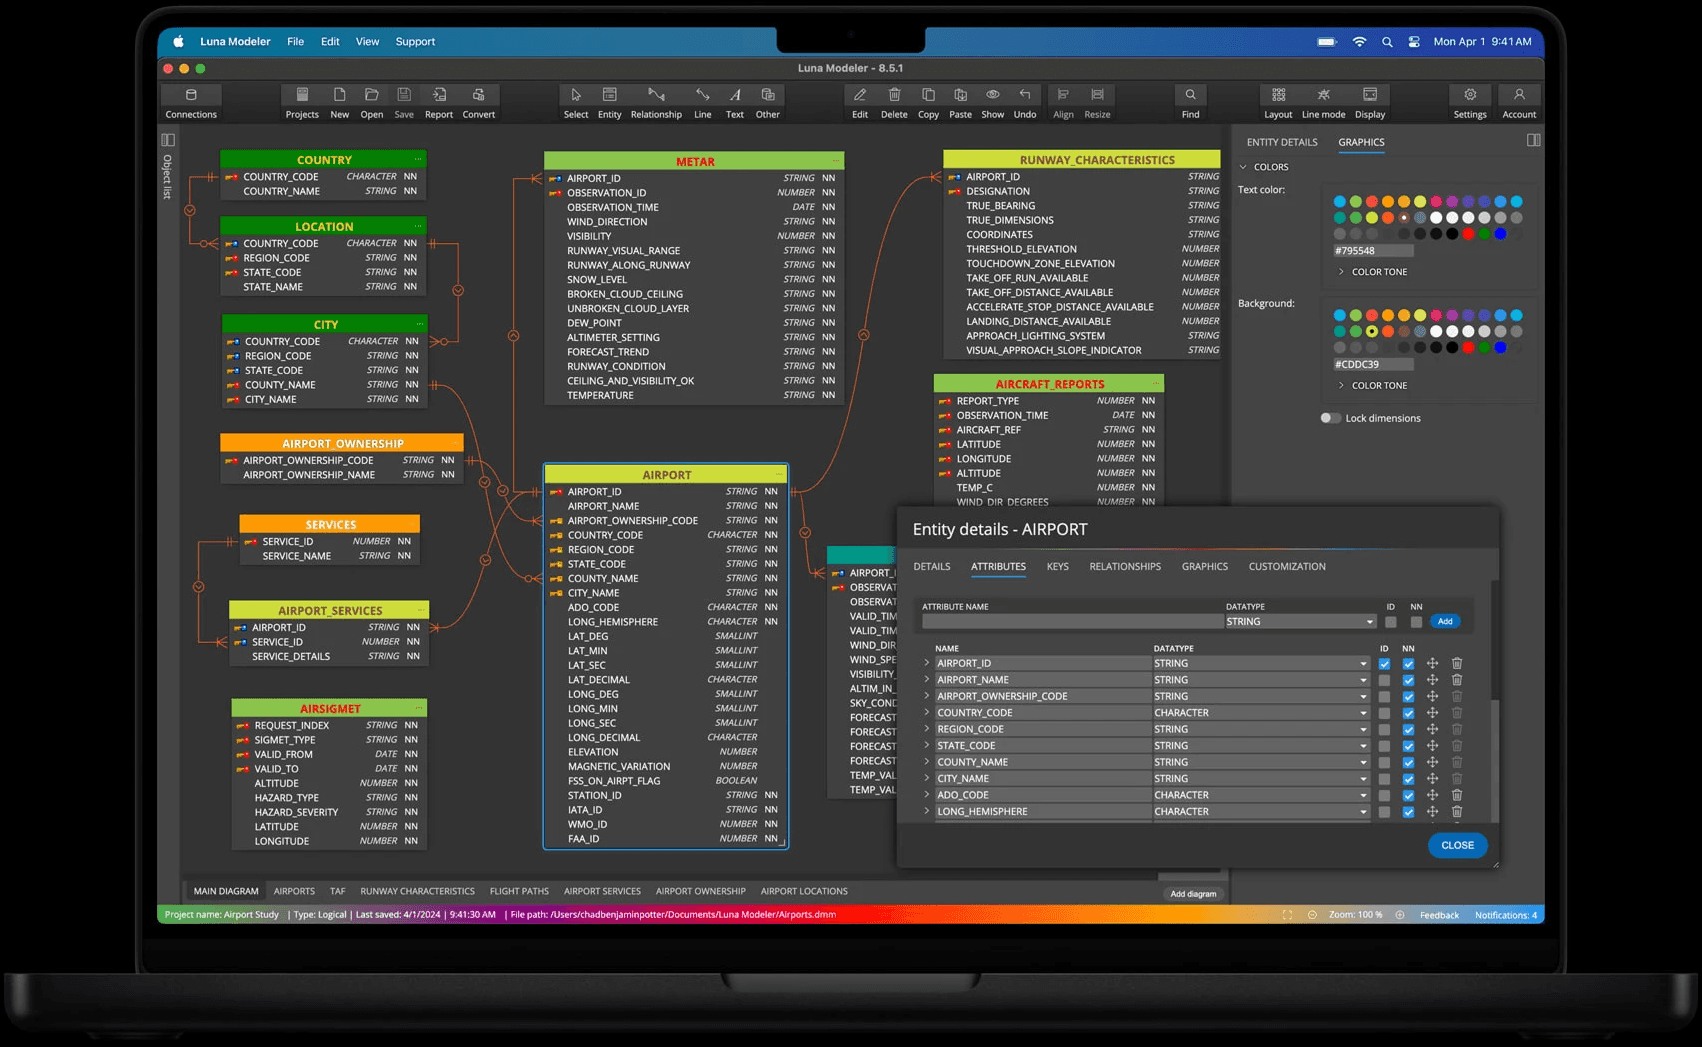1702x1047 pixels.
Task: Click the Undo toolbar icon
Action: [x=1025, y=95]
